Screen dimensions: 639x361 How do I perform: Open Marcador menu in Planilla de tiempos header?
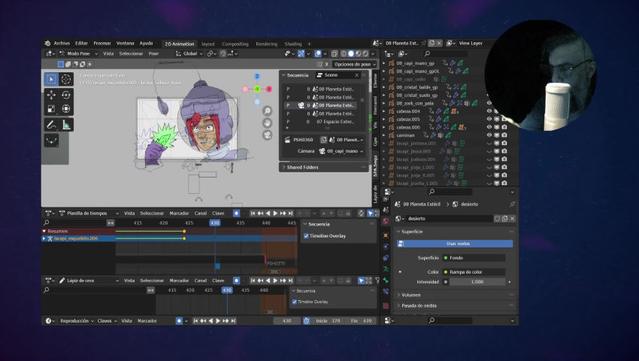click(179, 213)
